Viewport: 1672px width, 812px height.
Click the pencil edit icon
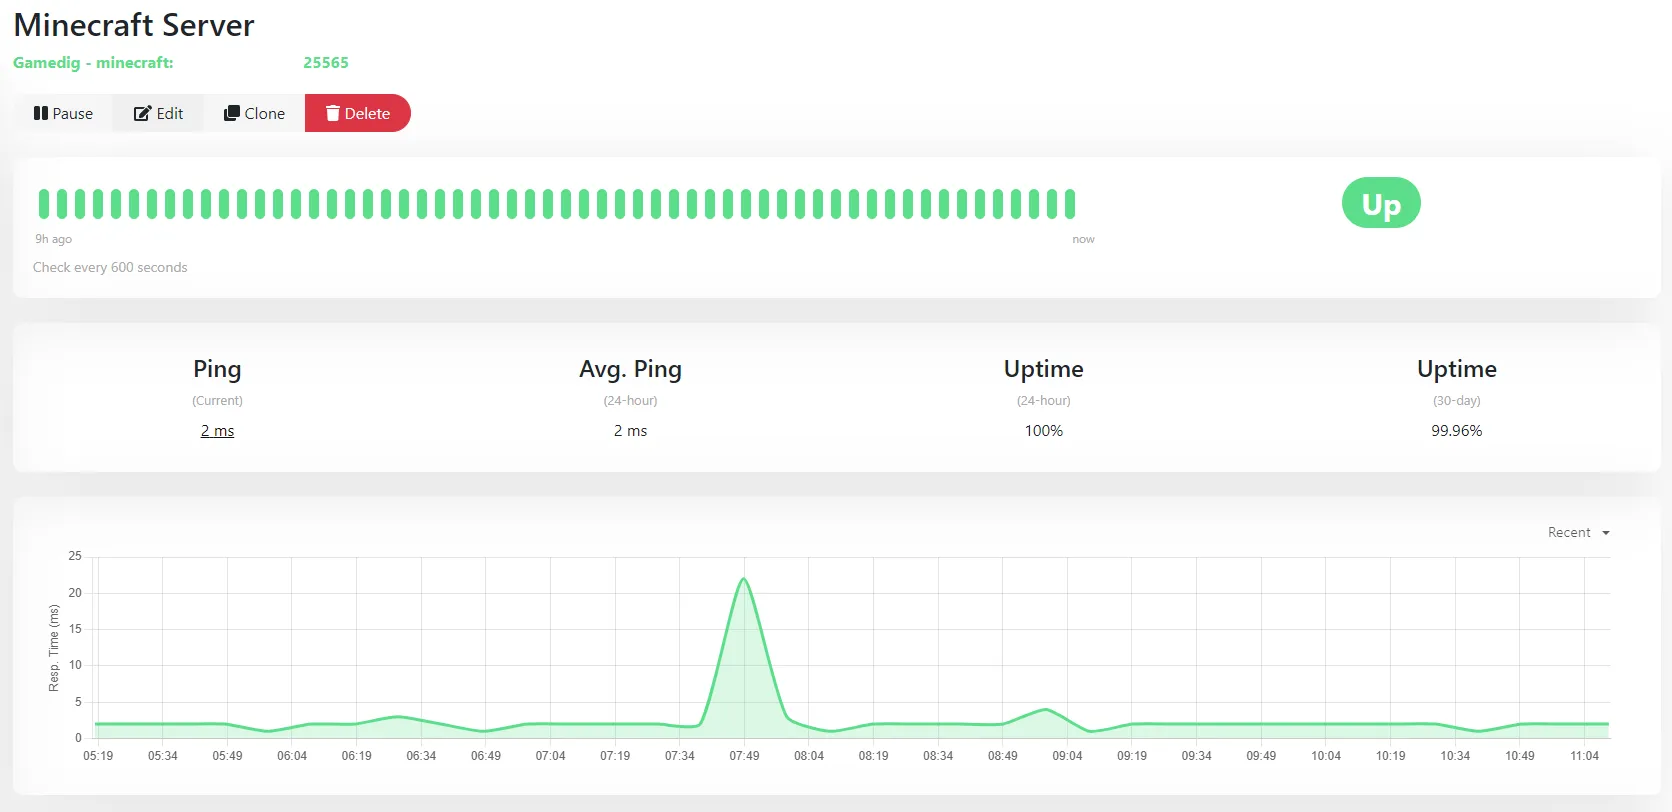pyautogui.click(x=142, y=113)
